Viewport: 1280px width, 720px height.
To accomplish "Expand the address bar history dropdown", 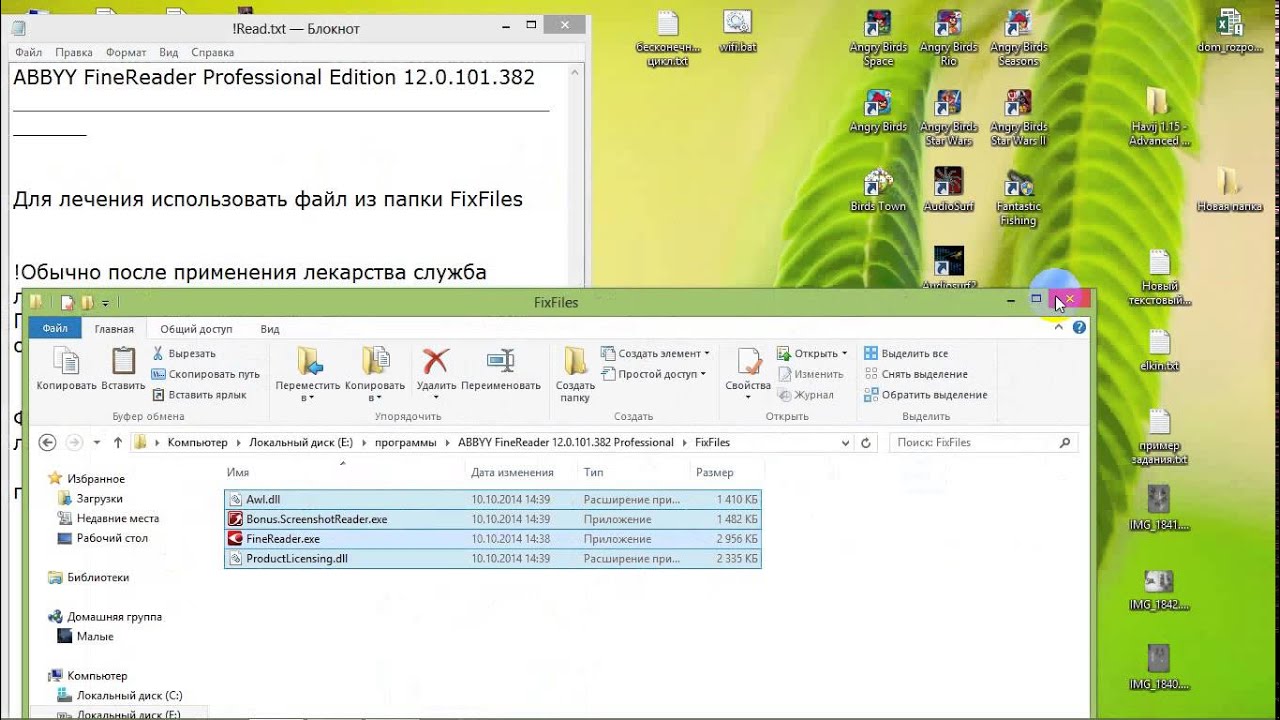I will coord(846,442).
